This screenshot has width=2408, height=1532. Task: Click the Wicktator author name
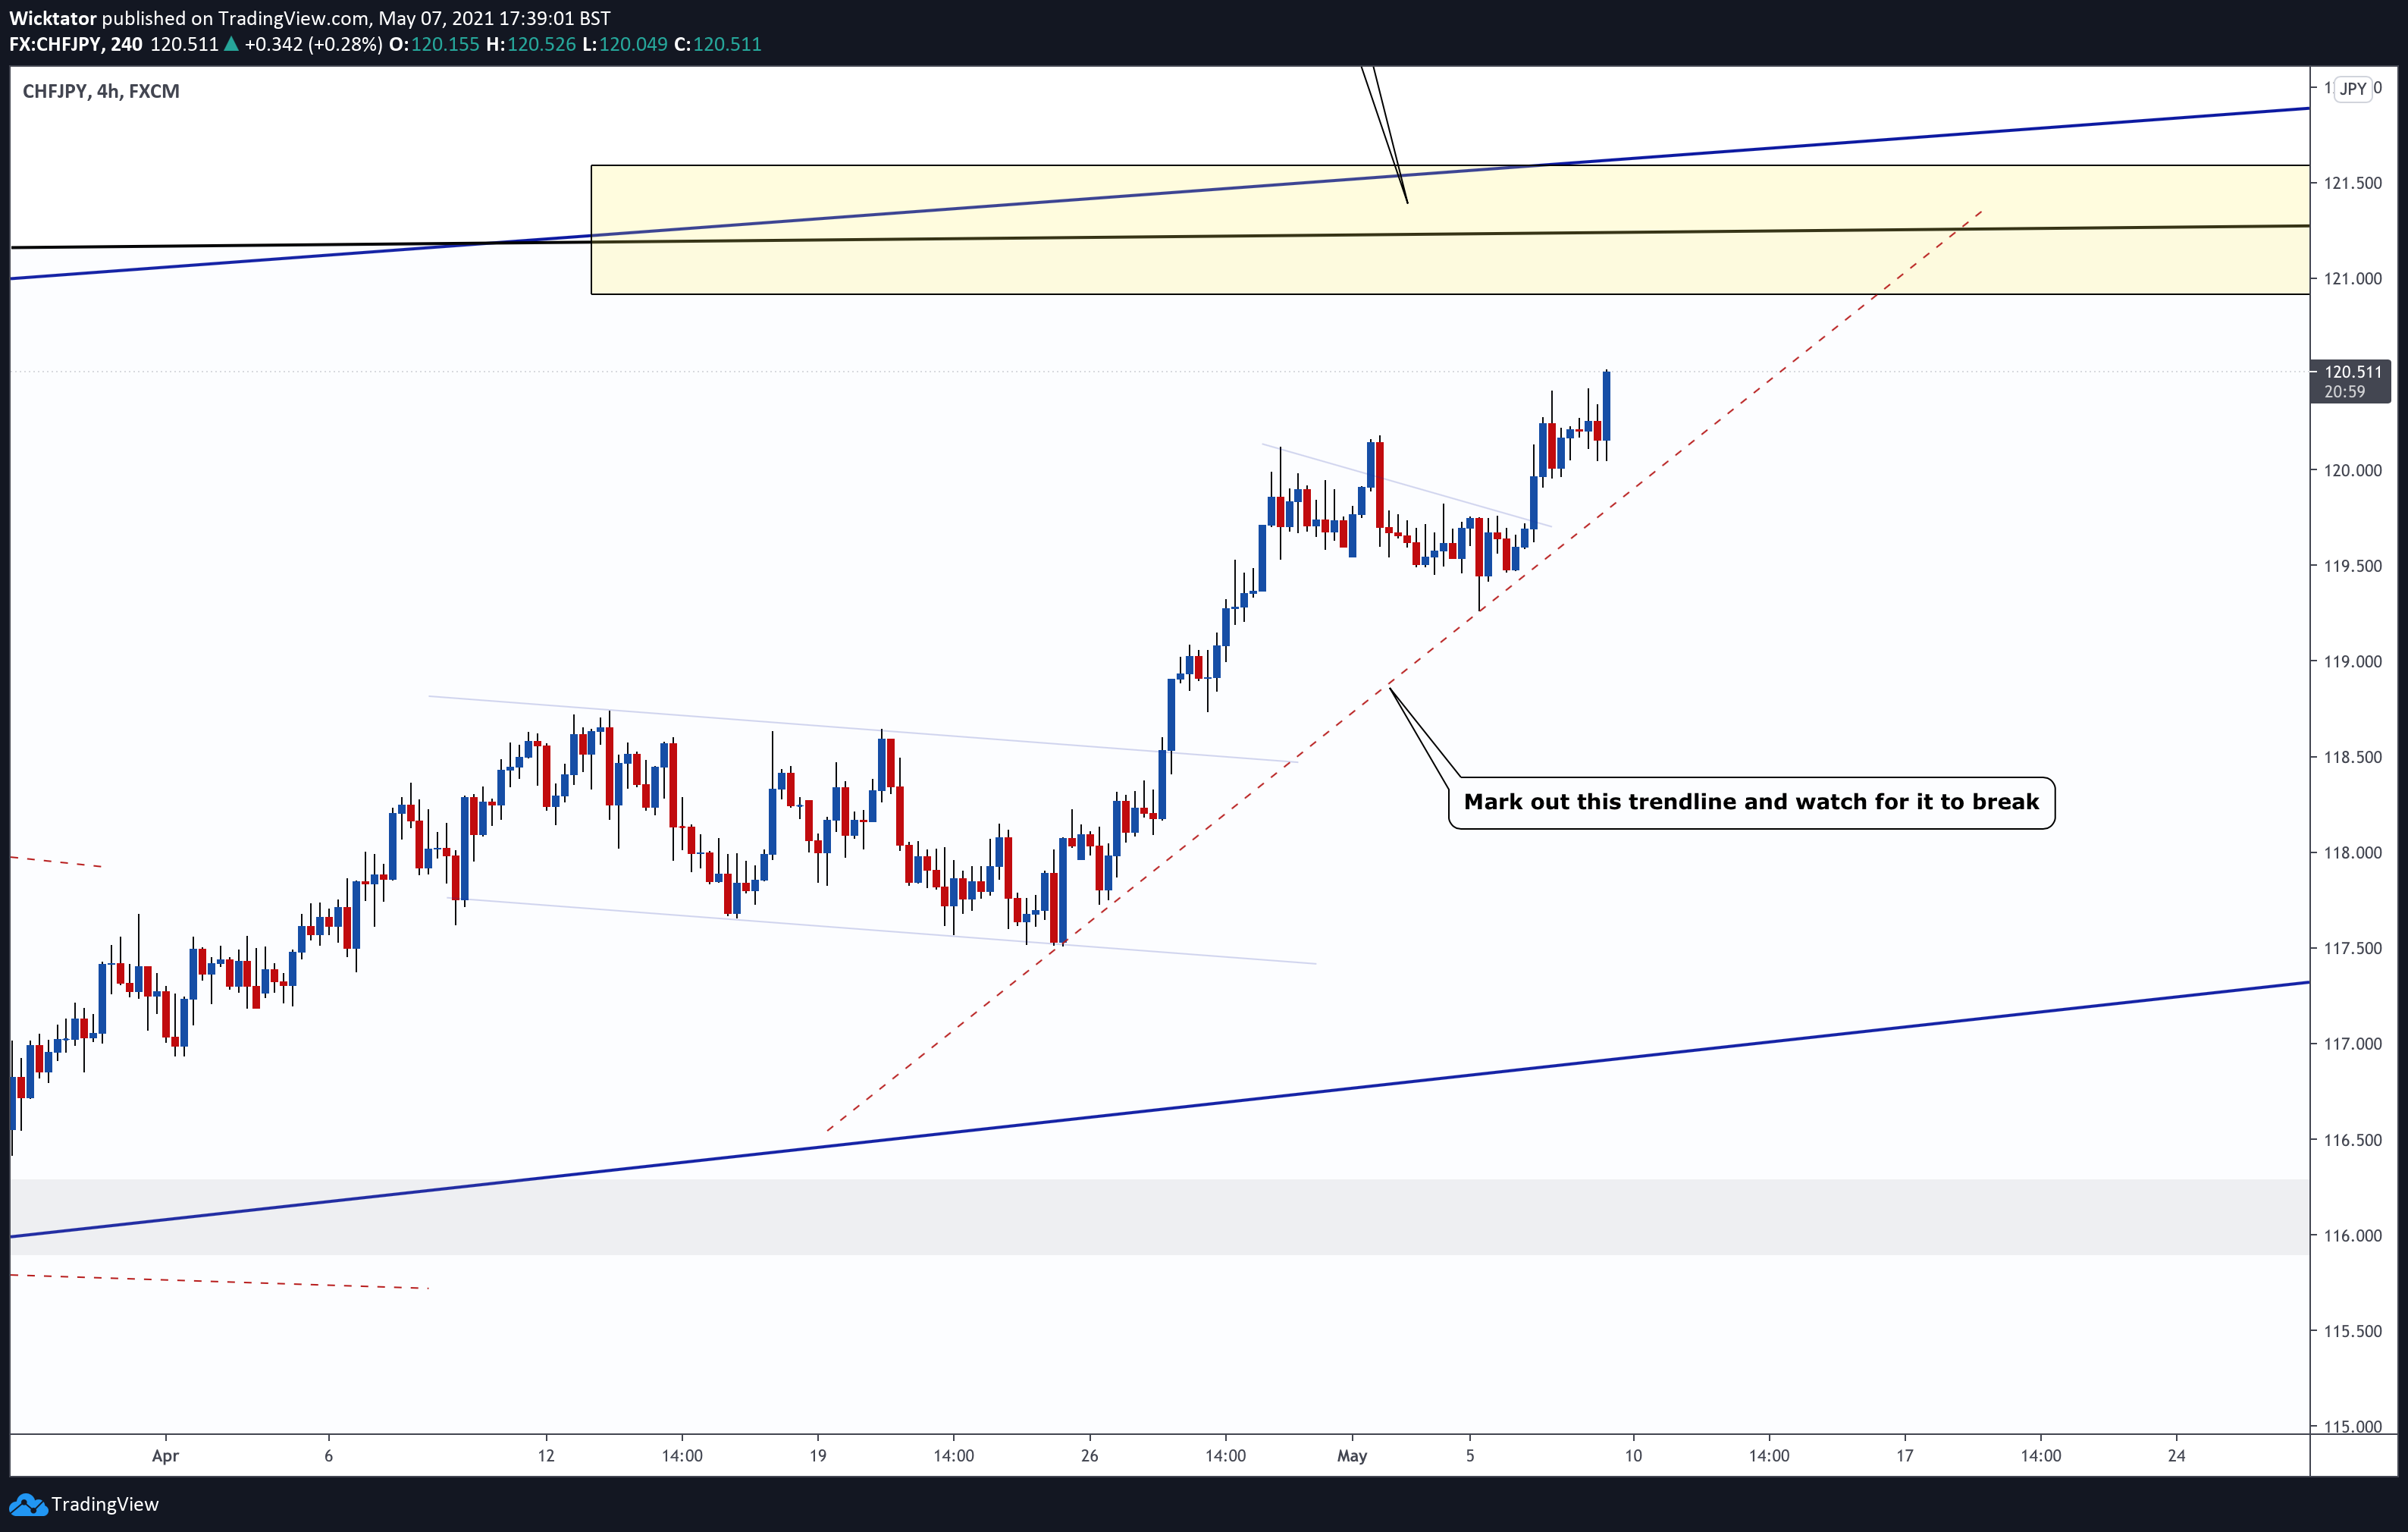[53, 18]
